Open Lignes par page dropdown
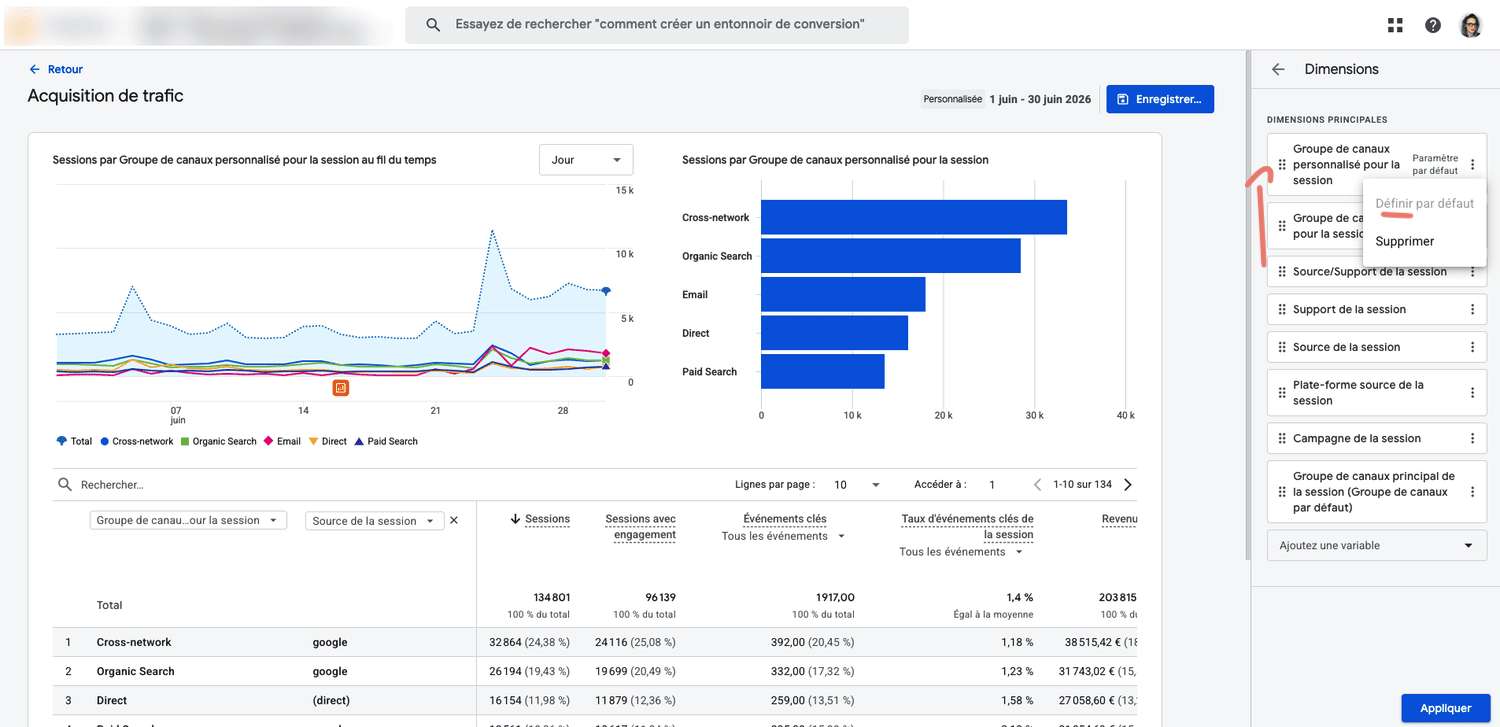The width and height of the screenshot is (1500, 727). pyautogui.click(x=857, y=485)
